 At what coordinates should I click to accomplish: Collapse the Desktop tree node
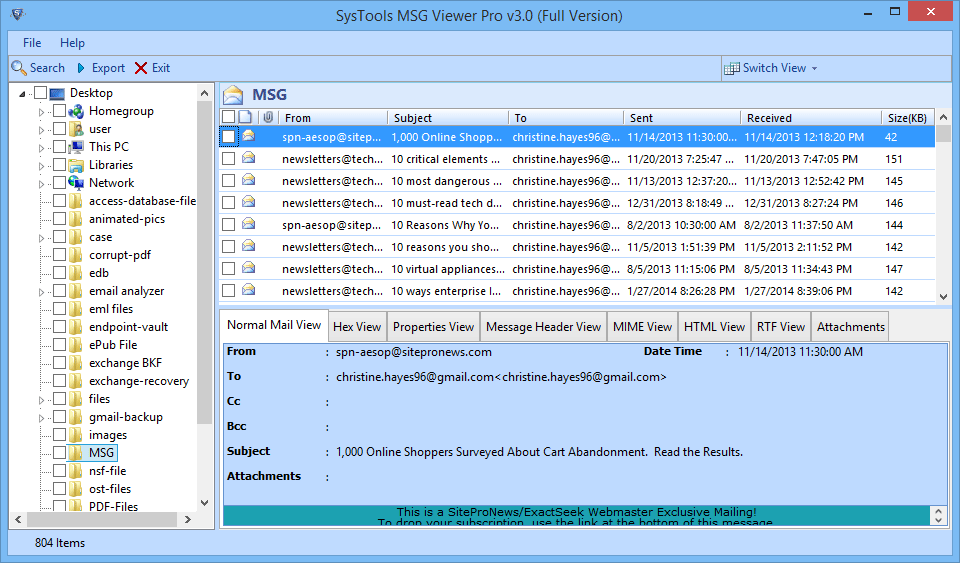(23, 94)
